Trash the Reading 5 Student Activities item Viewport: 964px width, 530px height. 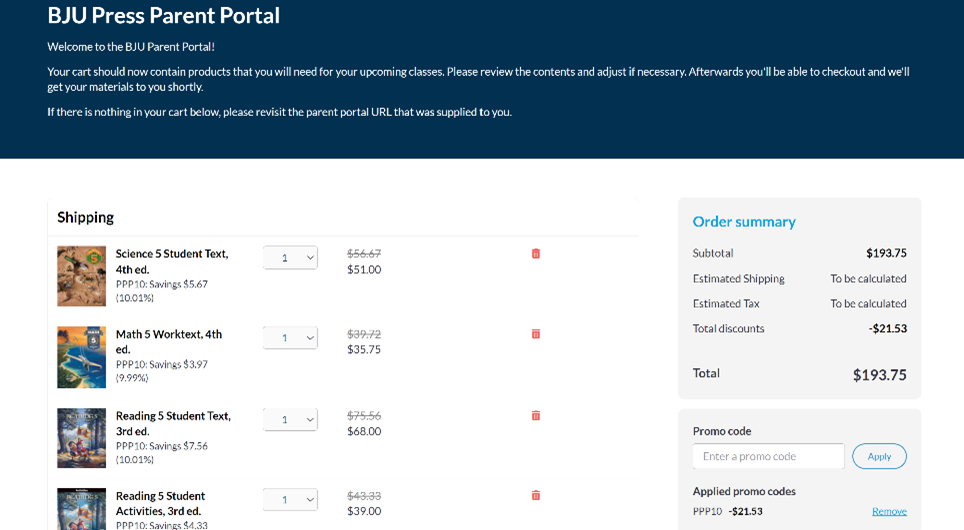tap(535, 495)
